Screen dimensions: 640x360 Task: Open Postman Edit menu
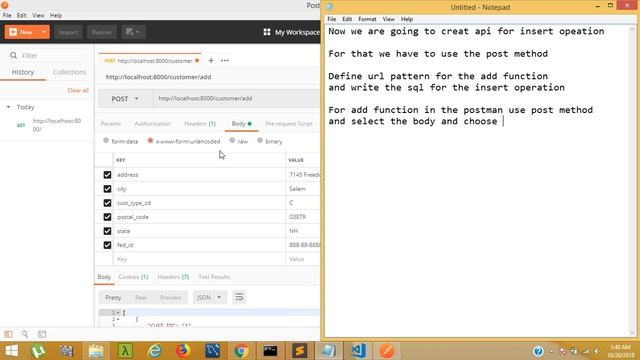[x=21, y=16]
